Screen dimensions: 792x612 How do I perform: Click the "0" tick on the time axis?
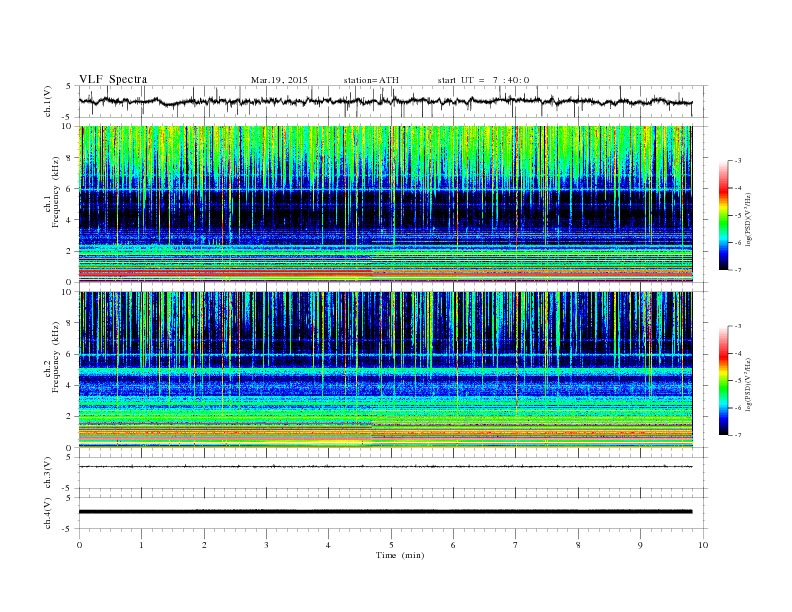[79, 545]
